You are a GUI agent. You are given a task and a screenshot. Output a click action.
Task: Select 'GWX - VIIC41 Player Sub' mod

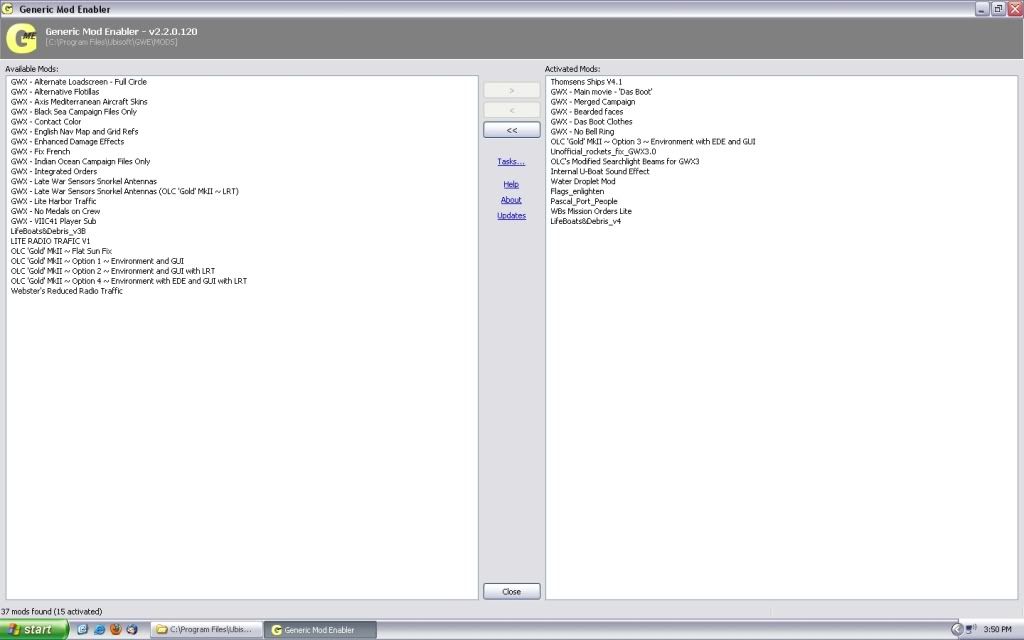pyautogui.click(x=54, y=221)
